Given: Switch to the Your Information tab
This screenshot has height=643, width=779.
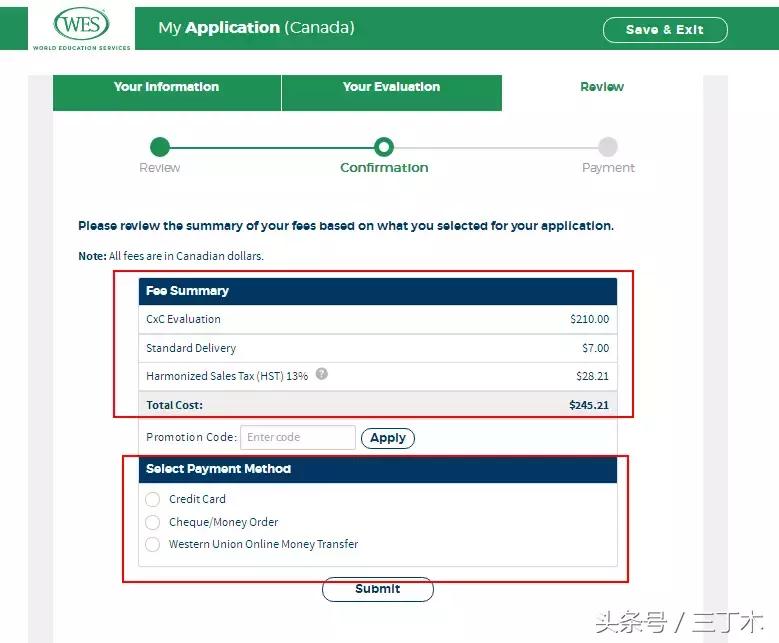Looking at the screenshot, I should 167,92.
